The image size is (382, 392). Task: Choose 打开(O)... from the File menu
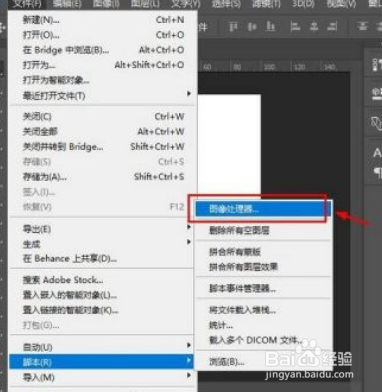pyautogui.click(x=103, y=35)
